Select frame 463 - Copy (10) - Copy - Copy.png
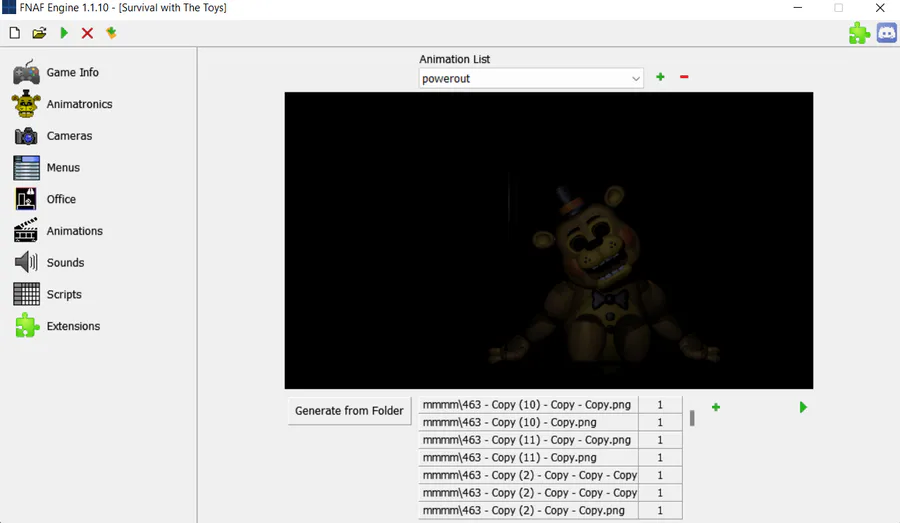This screenshot has width=900, height=523. pyautogui.click(x=528, y=405)
